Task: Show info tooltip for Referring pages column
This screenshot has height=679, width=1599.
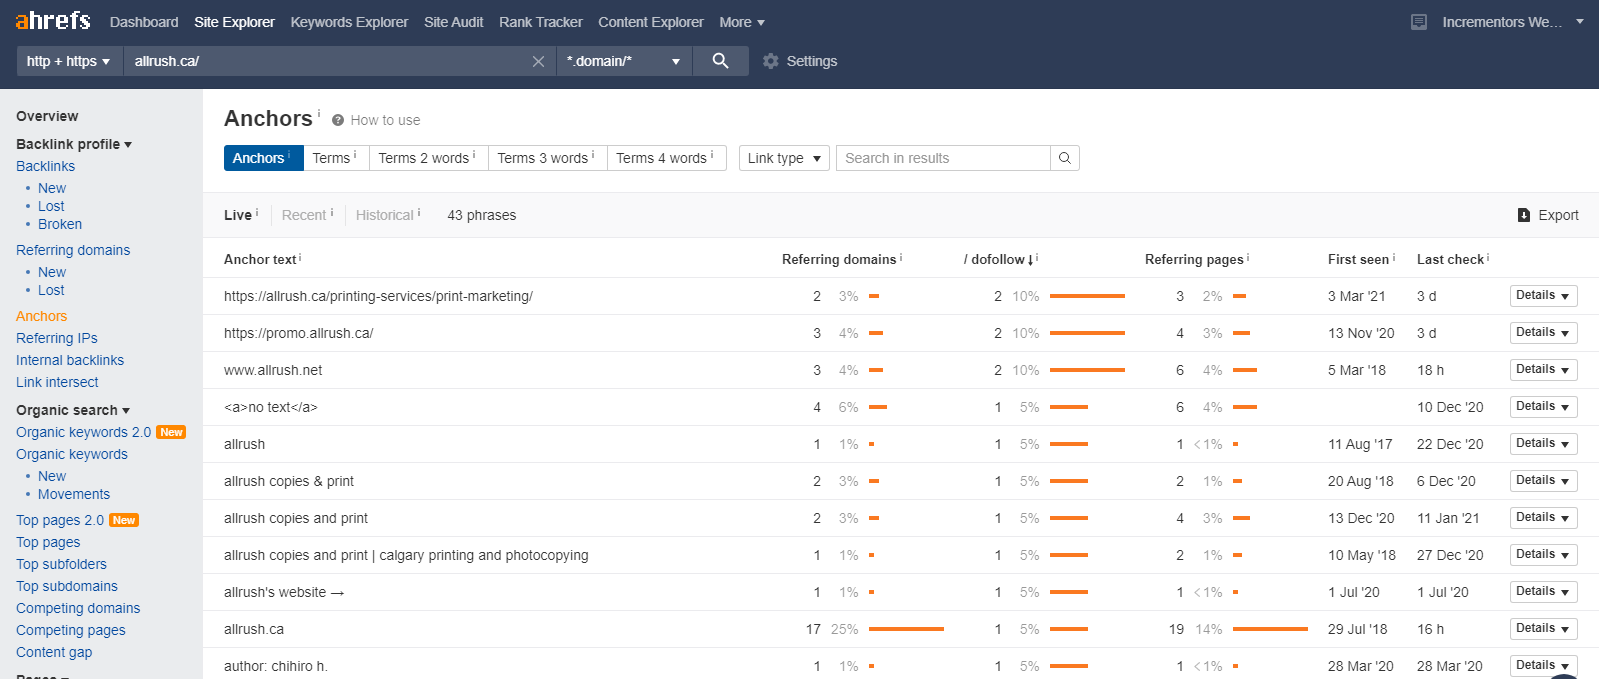Action: [x=1248, y=257]
